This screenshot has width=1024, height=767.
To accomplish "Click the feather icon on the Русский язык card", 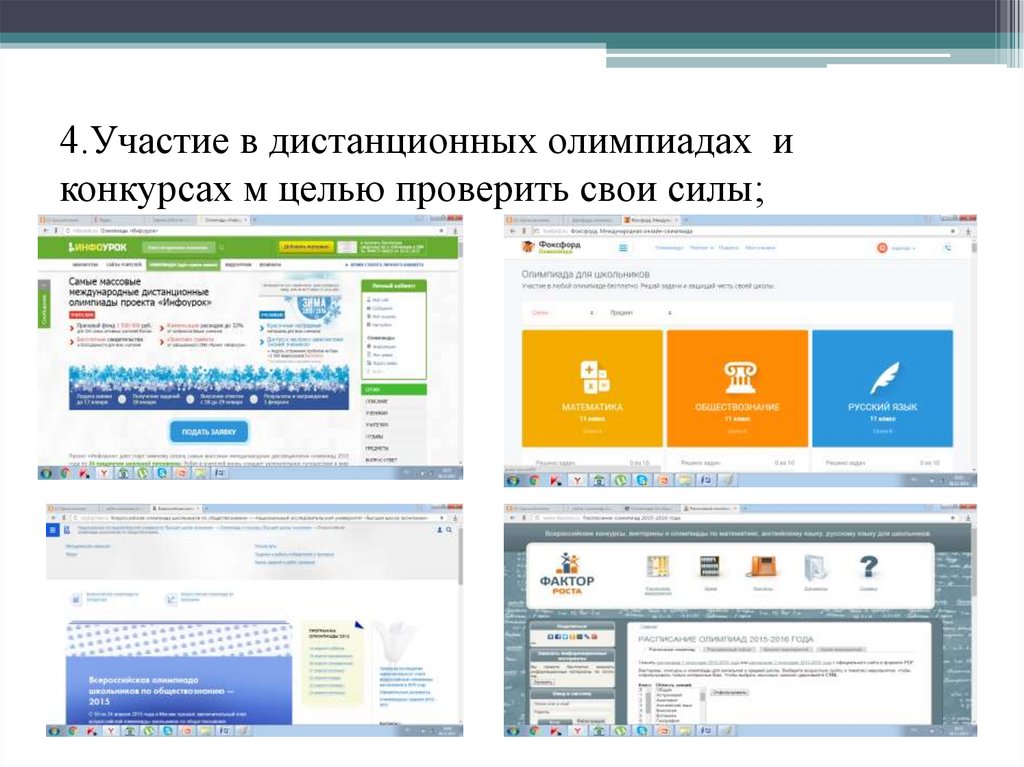I will coord(884,377).
